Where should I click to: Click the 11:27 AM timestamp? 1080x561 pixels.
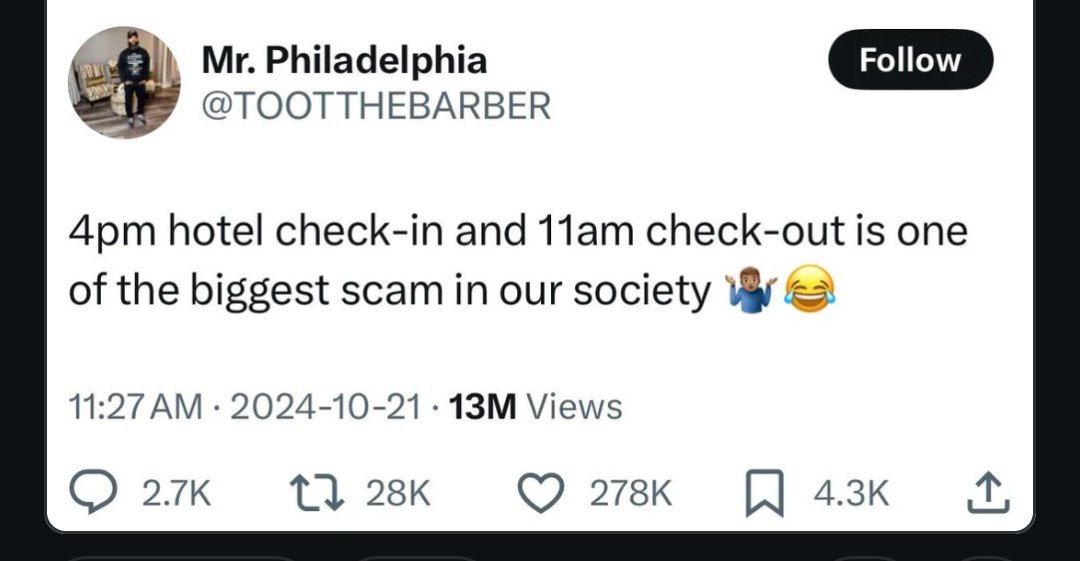136,407
